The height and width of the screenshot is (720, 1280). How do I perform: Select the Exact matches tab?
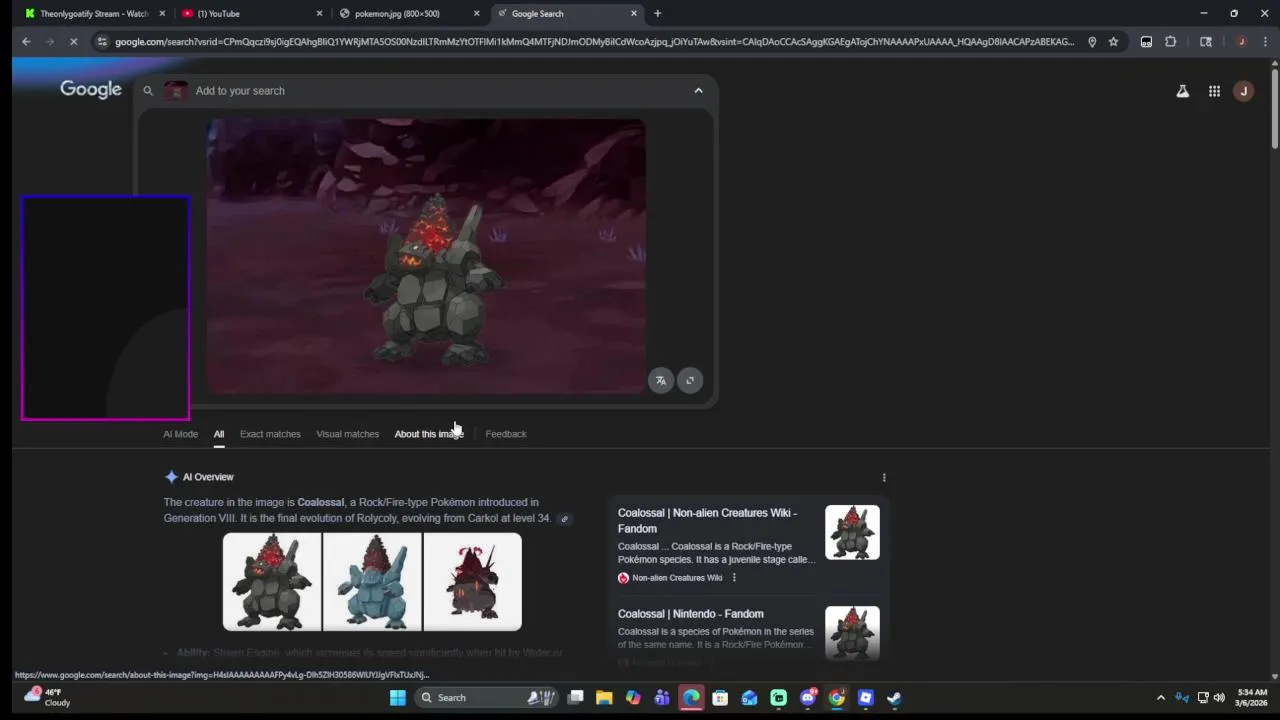point(270,434)
